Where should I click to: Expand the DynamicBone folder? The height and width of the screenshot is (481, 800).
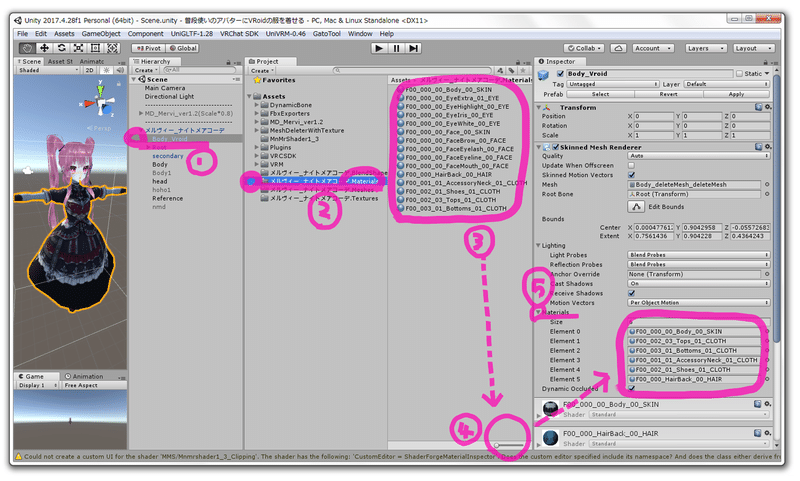pyautogui.click(x=257, y=105)
